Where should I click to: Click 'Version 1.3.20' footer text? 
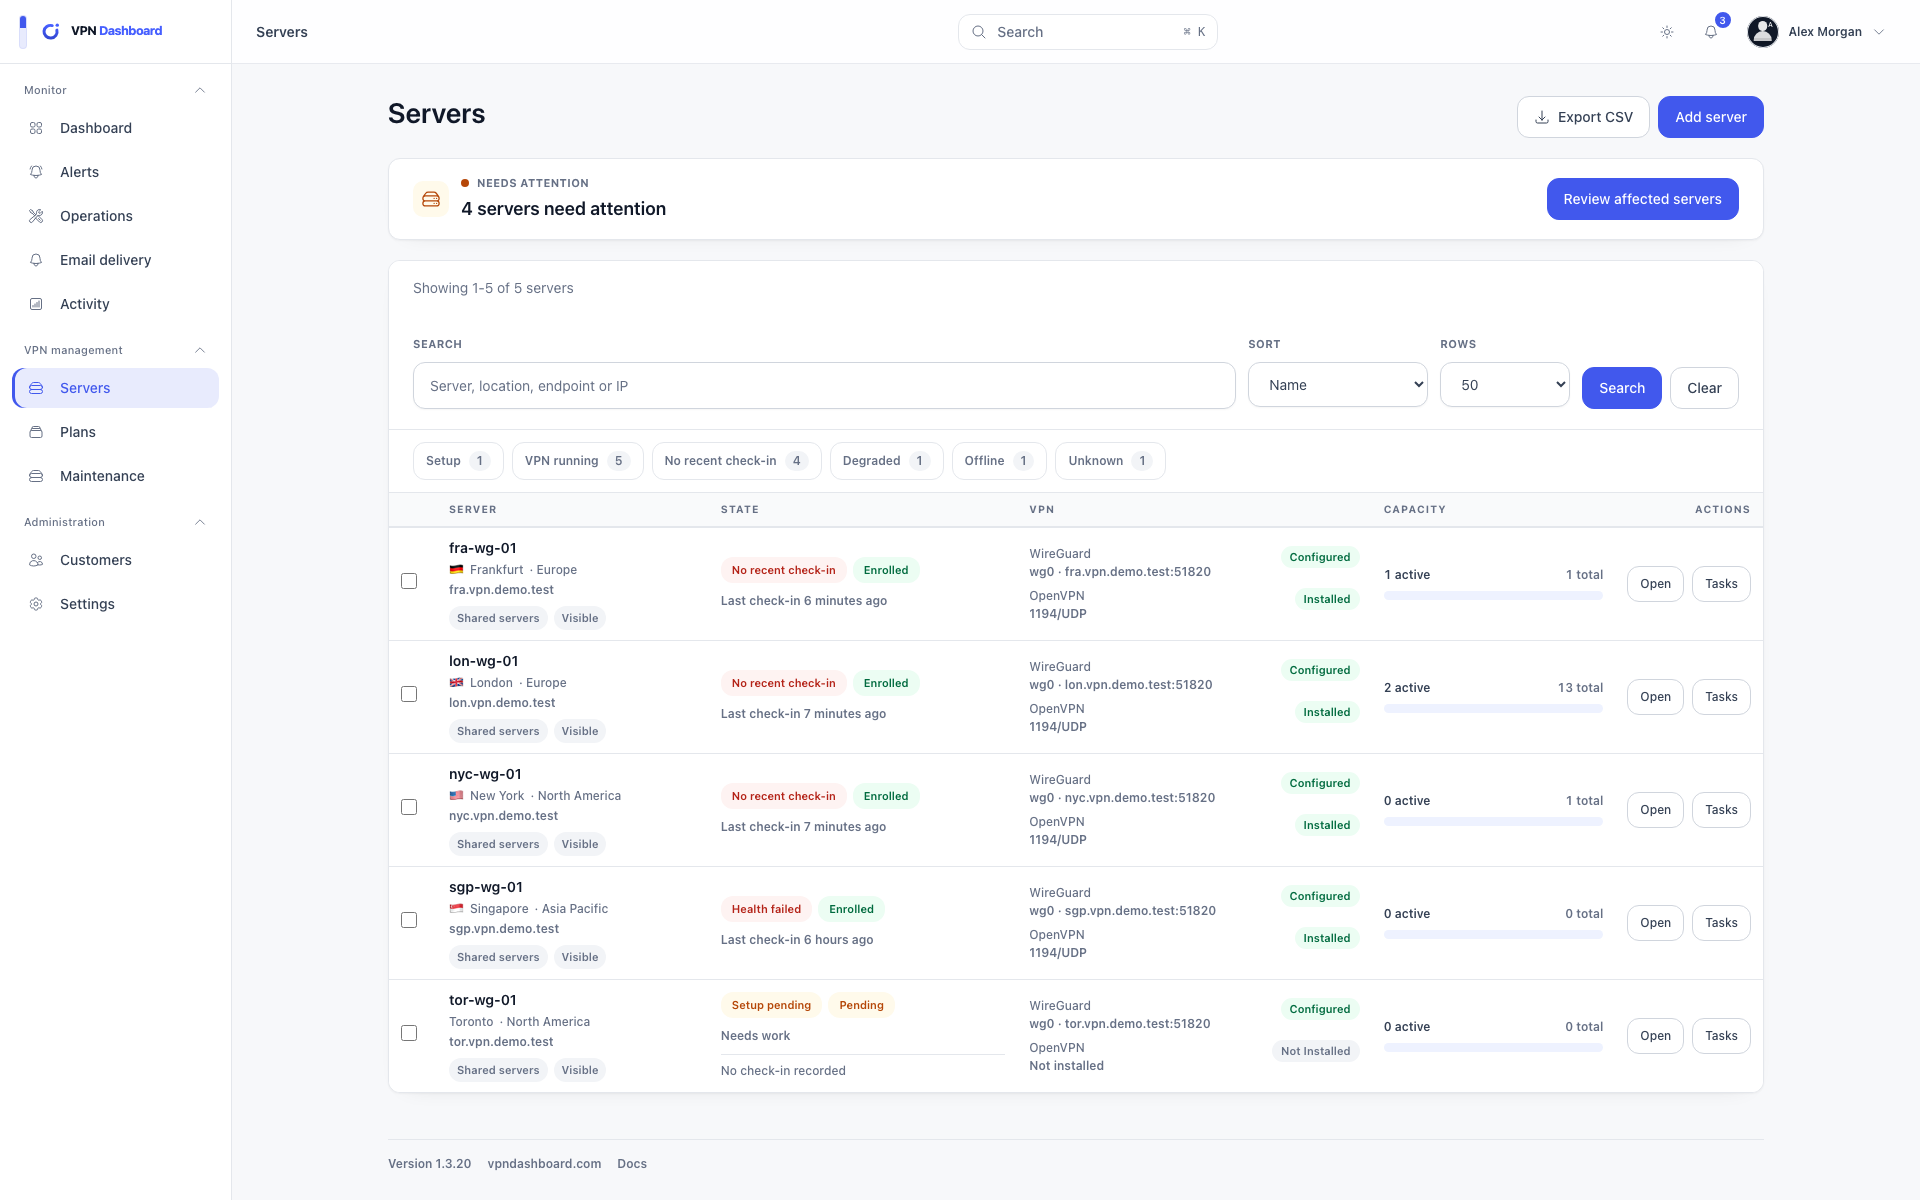coord(429,1164)
